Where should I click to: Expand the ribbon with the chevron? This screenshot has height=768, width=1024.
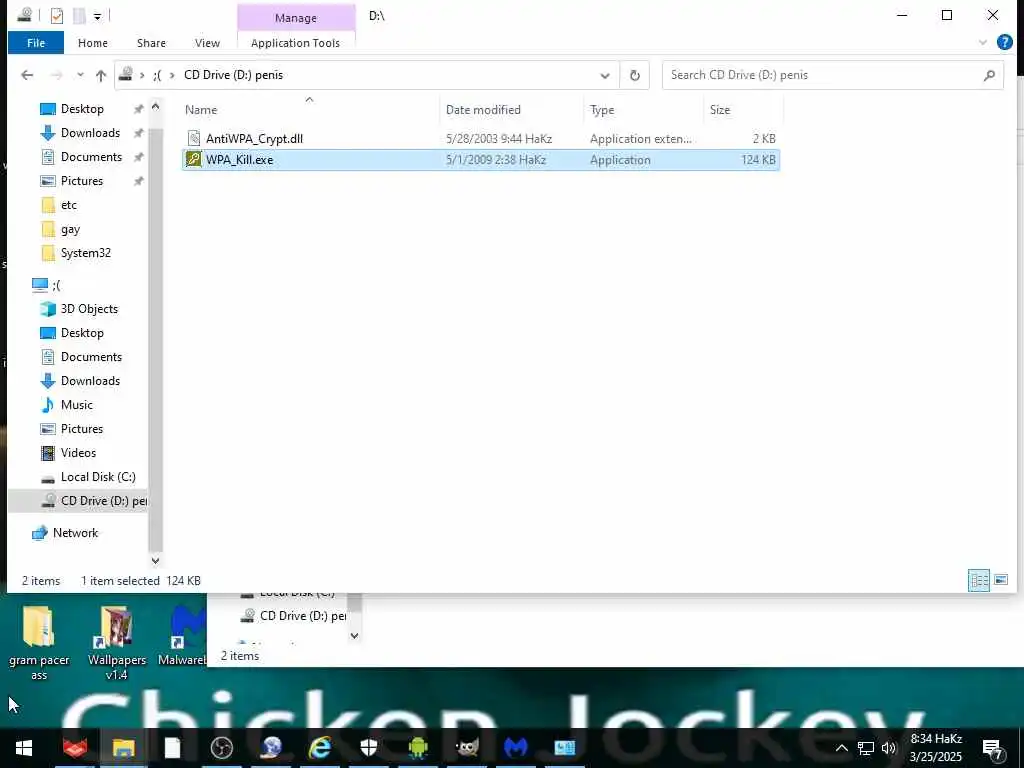tap(982, 42)
